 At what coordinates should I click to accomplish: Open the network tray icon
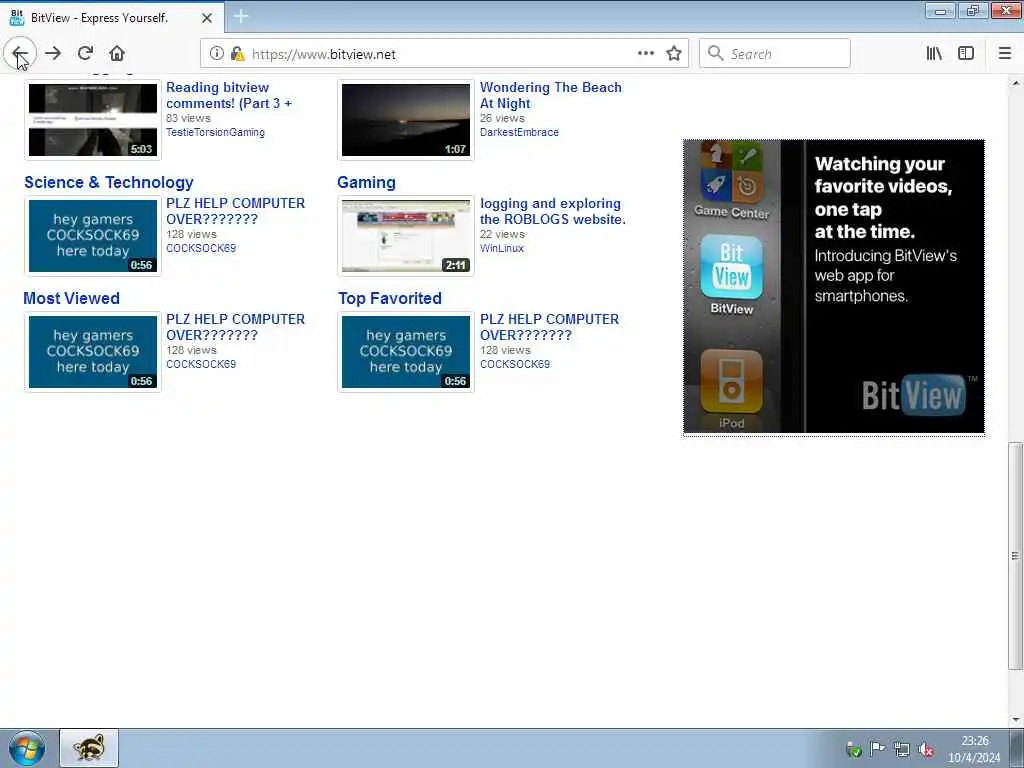tap(902, 749)
